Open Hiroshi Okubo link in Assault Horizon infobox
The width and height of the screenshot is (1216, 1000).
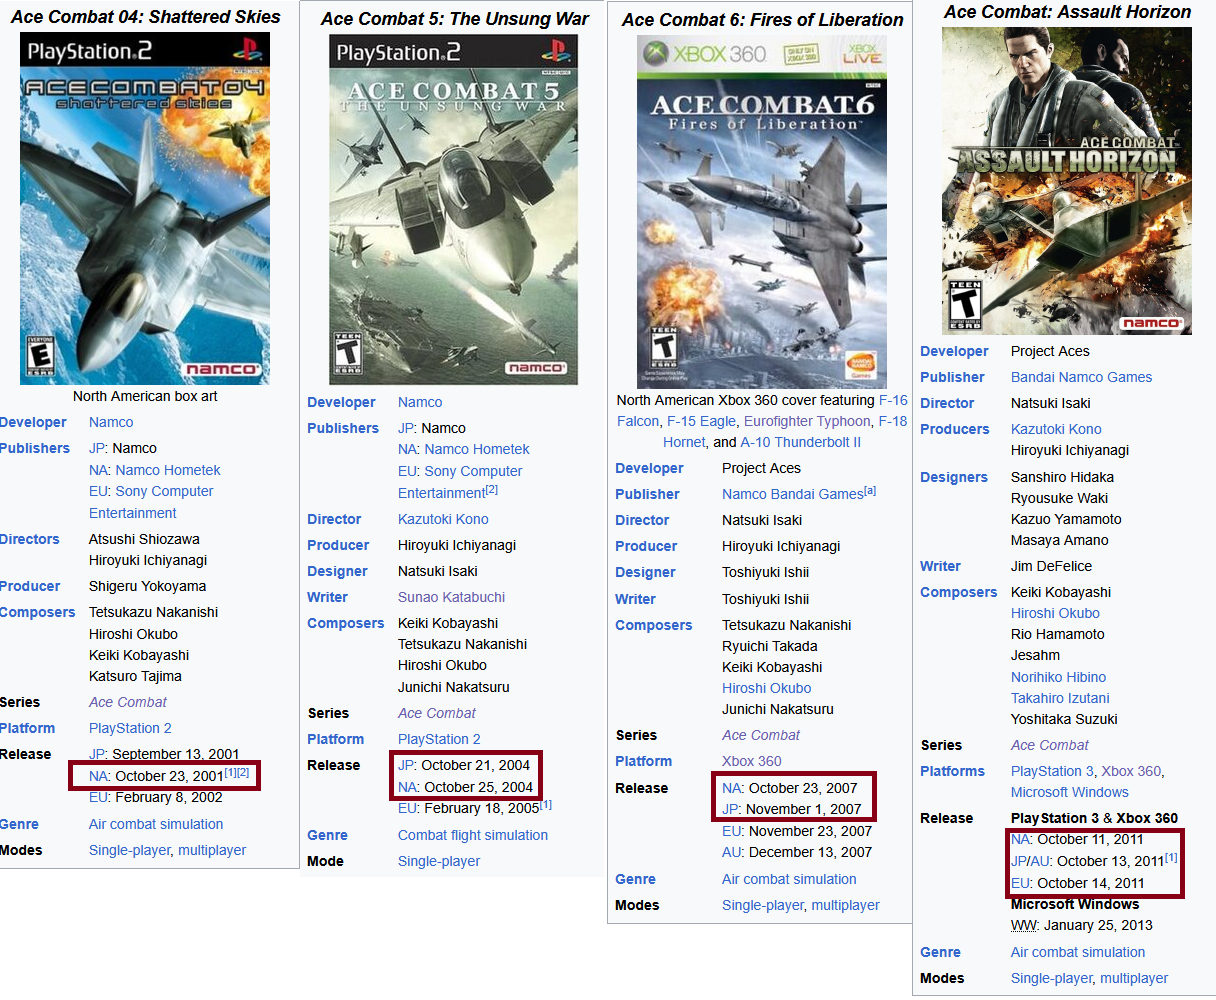pos(1055,613)
